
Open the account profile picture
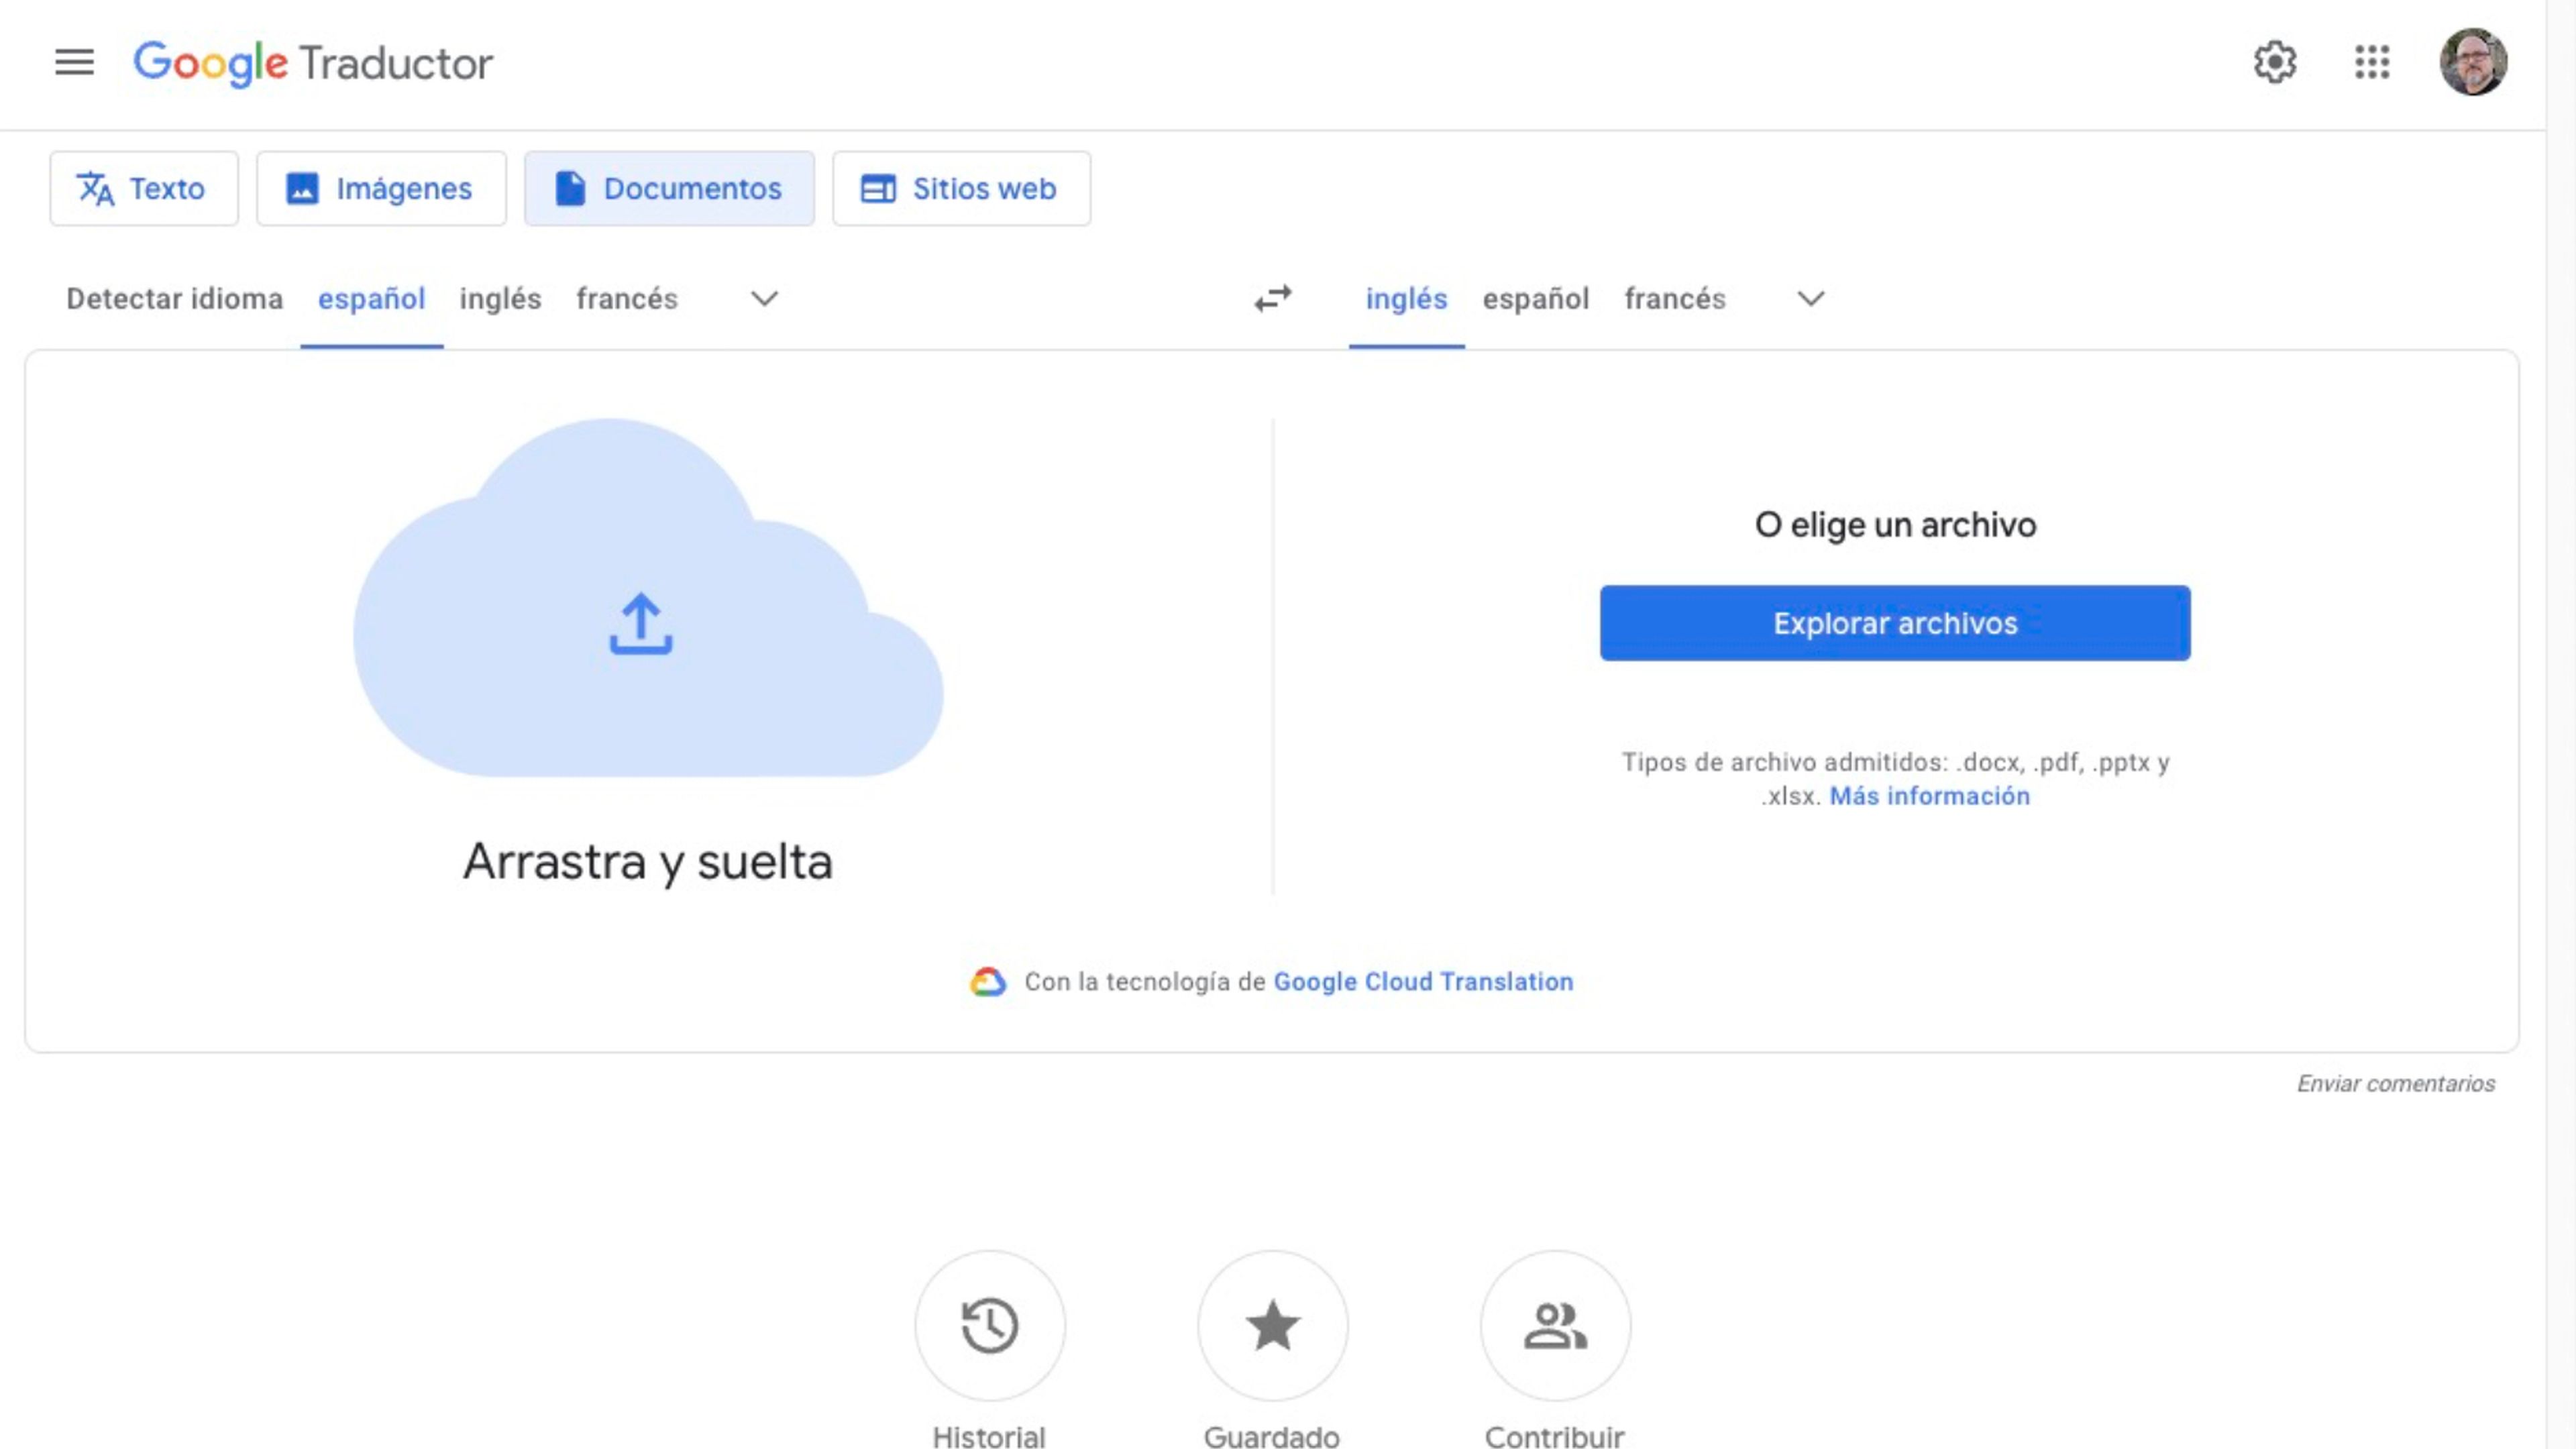click(x=2473, y=62)
